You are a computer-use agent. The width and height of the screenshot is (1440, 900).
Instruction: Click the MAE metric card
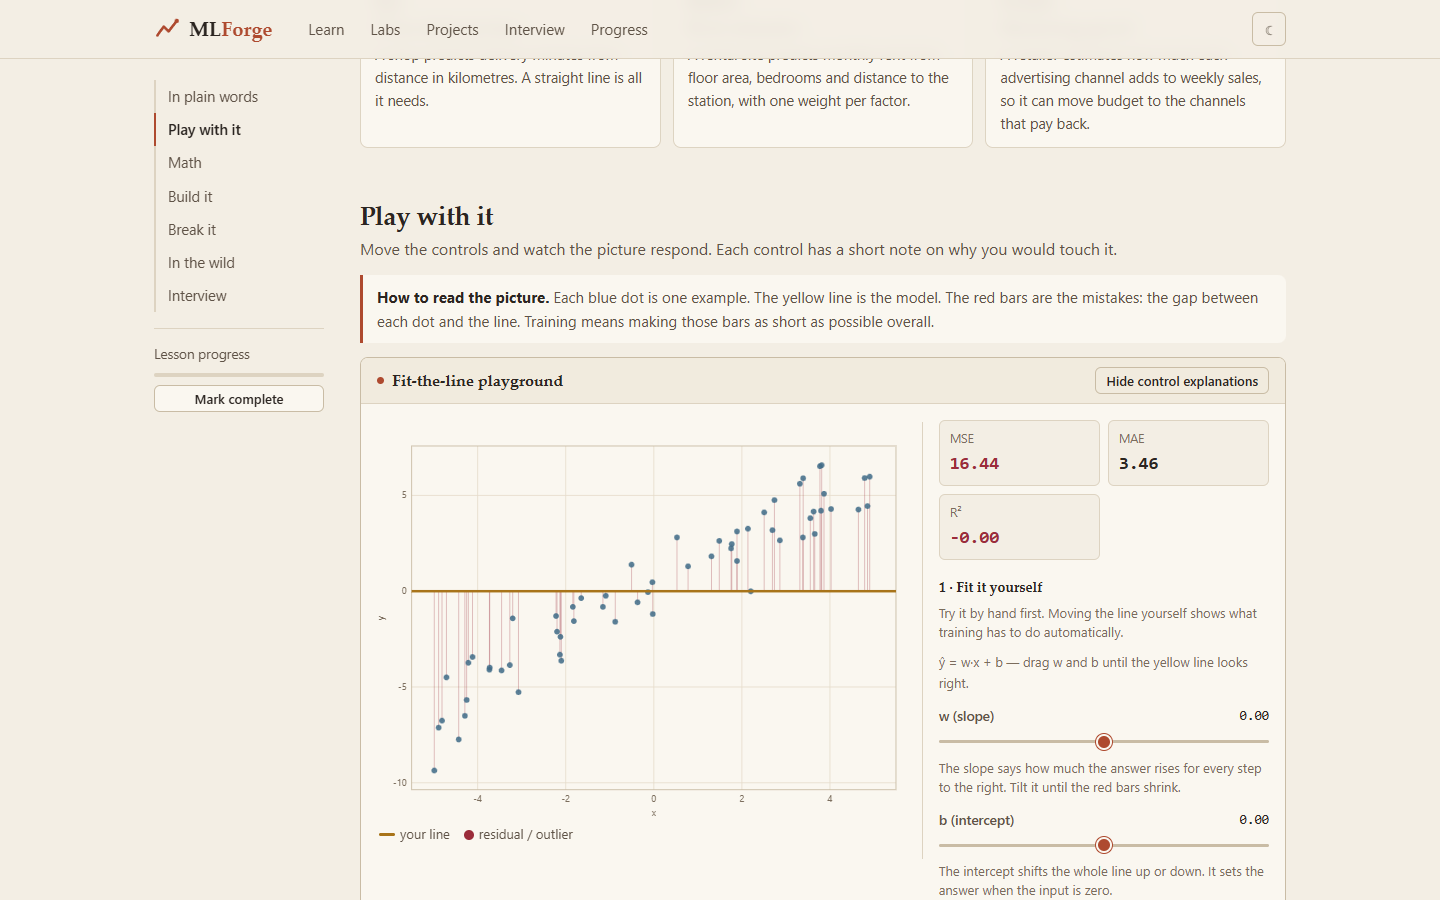pos(1188,453)
